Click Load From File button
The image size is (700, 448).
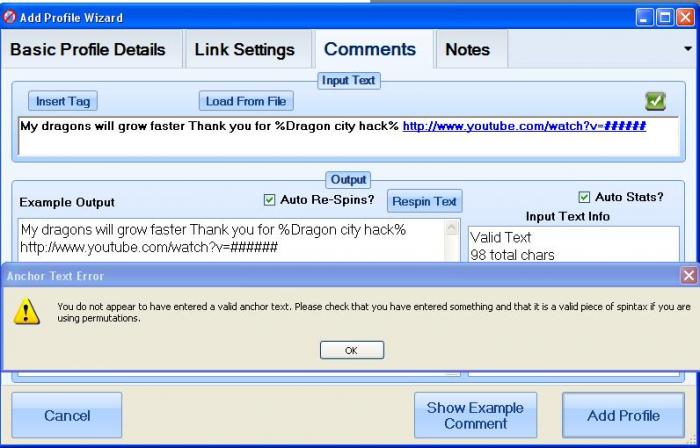(246, 101)
